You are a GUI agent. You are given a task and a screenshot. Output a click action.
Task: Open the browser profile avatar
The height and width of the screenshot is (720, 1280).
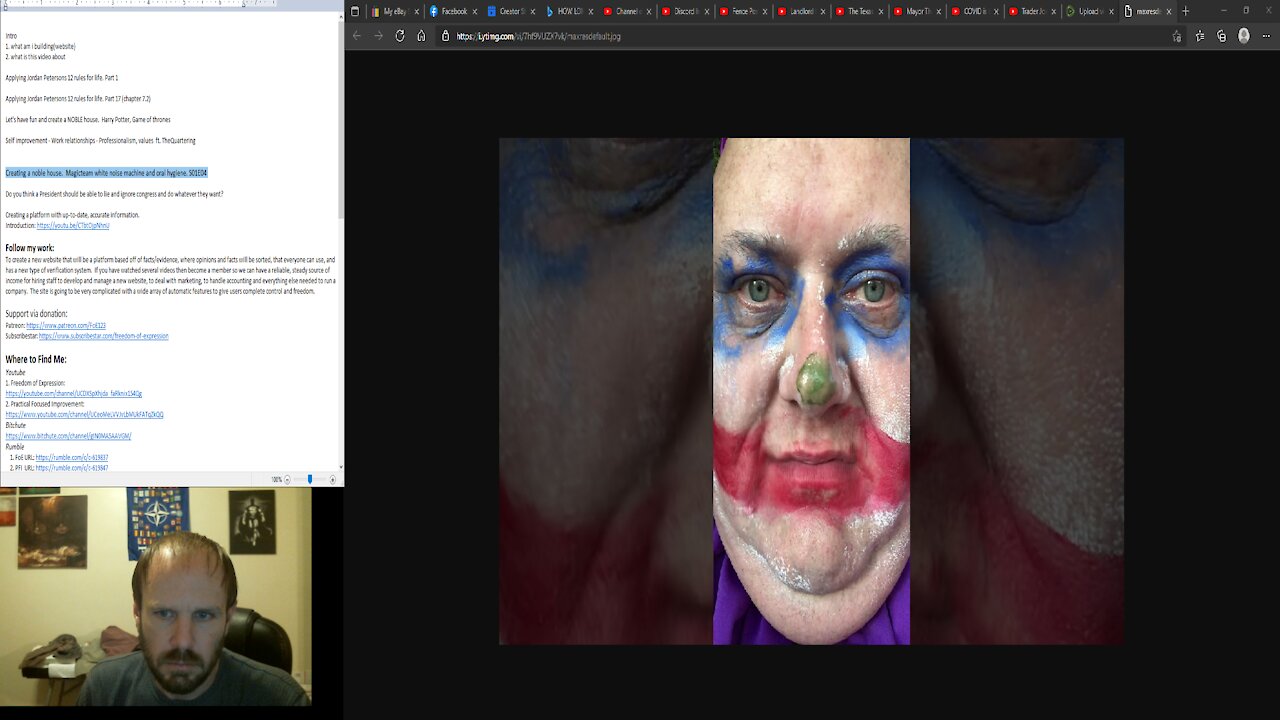coord(1244,36)
